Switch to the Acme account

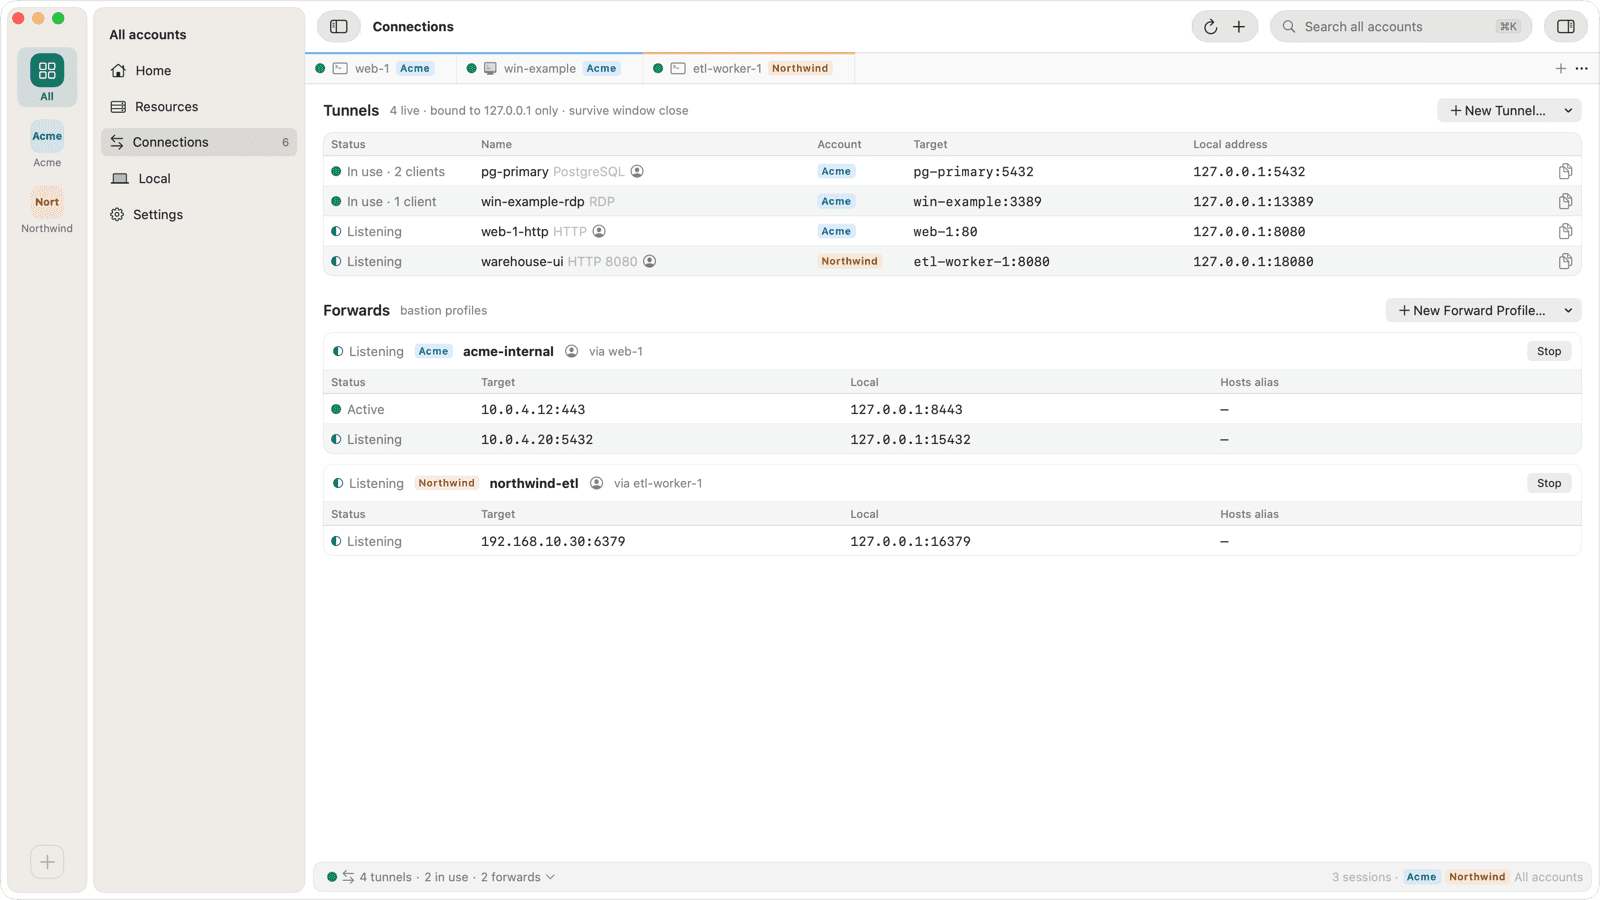(47, 145)
